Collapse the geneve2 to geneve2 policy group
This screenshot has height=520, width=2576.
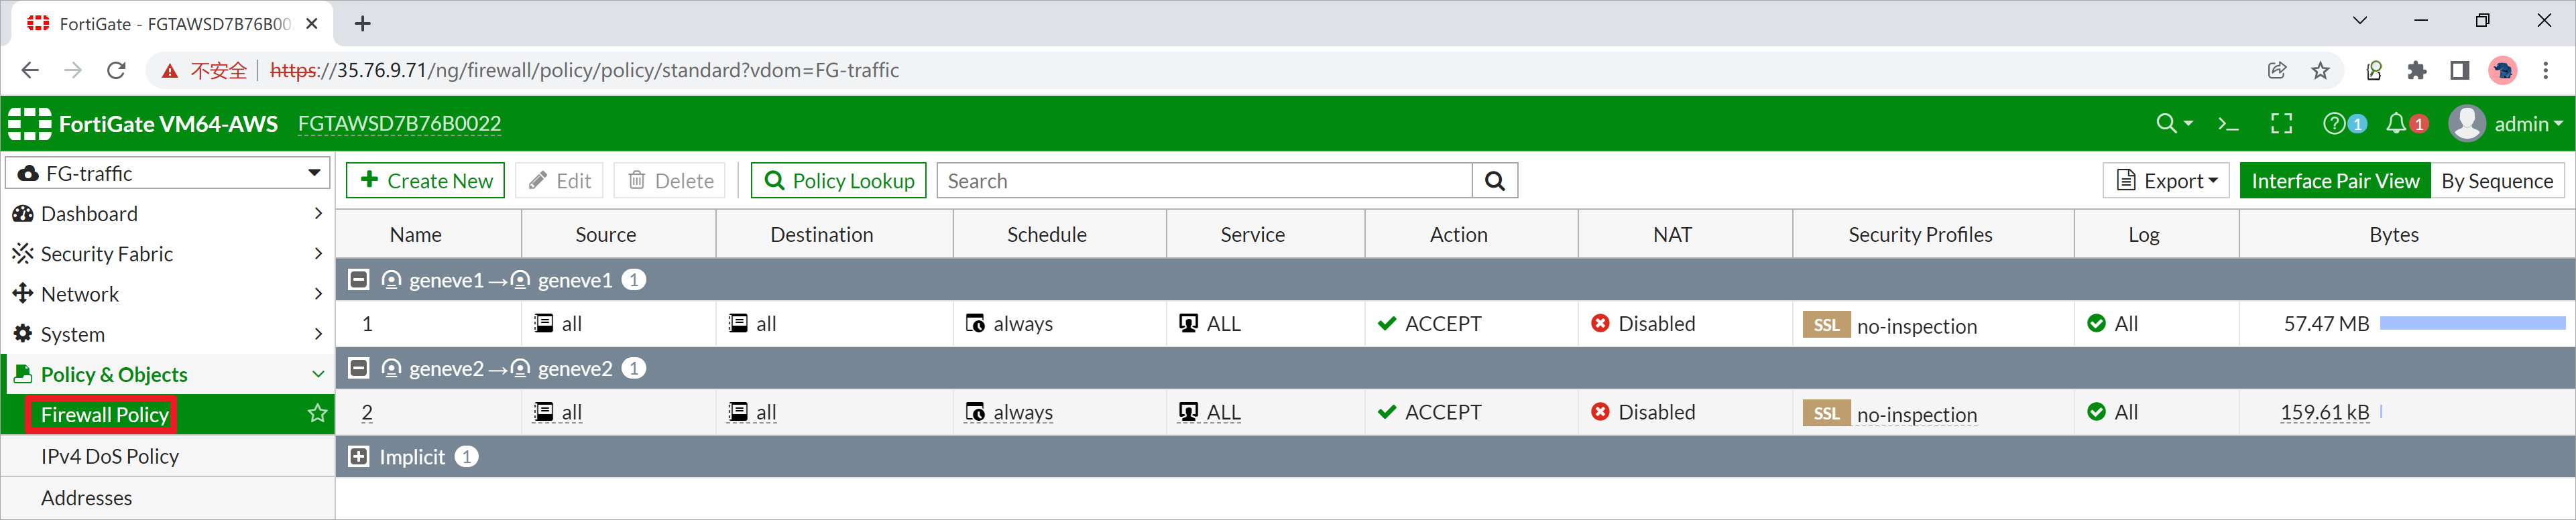(358, 369)
